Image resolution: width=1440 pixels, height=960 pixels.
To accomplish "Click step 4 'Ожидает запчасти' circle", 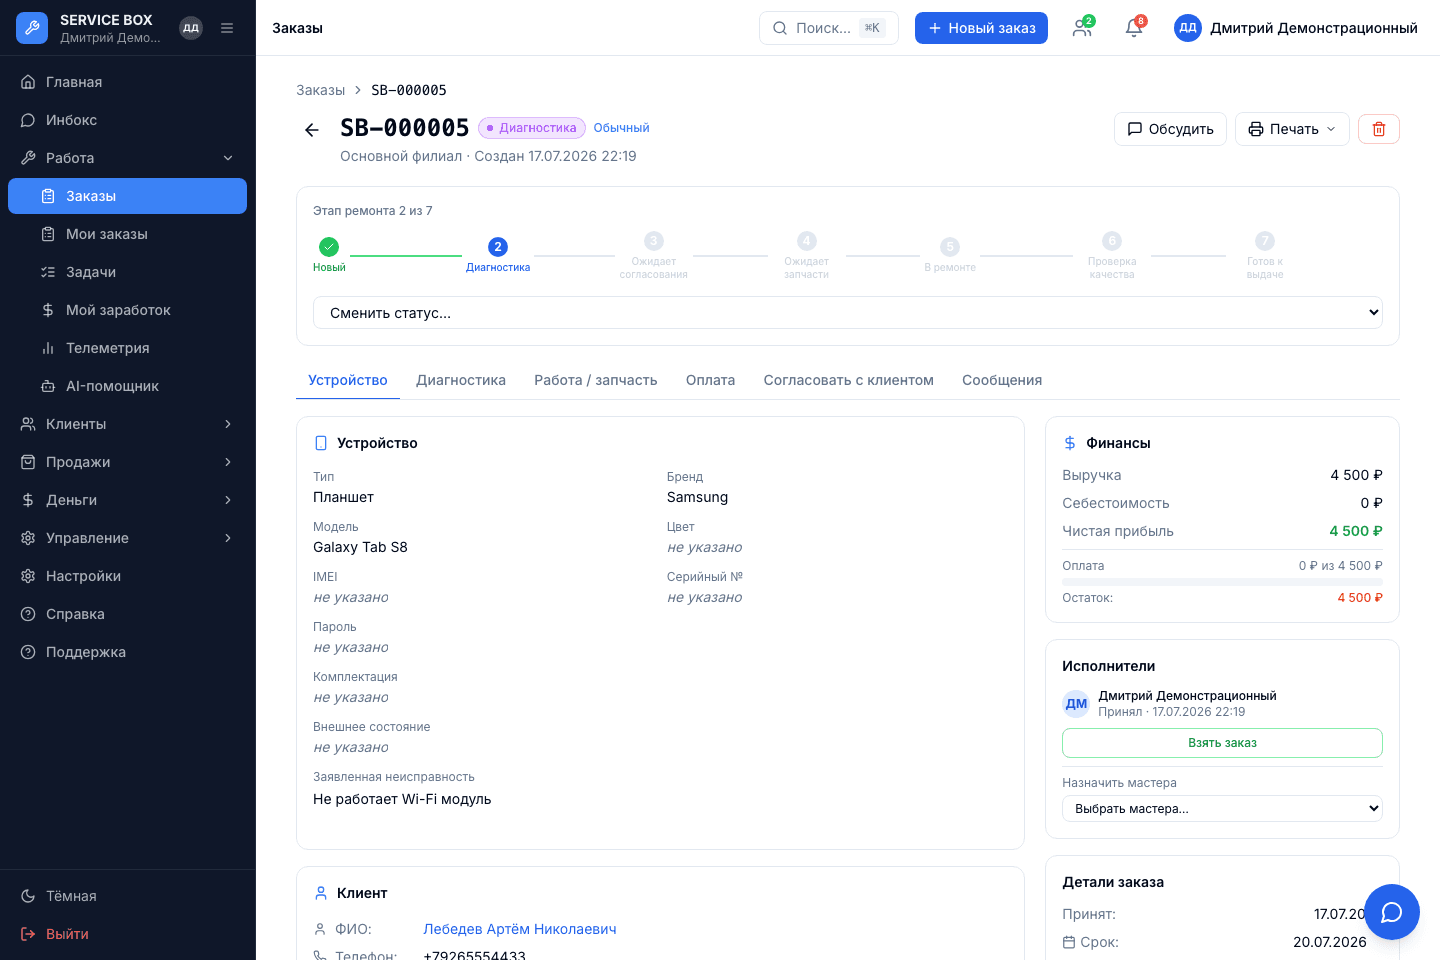I will (x=807, y=241).
